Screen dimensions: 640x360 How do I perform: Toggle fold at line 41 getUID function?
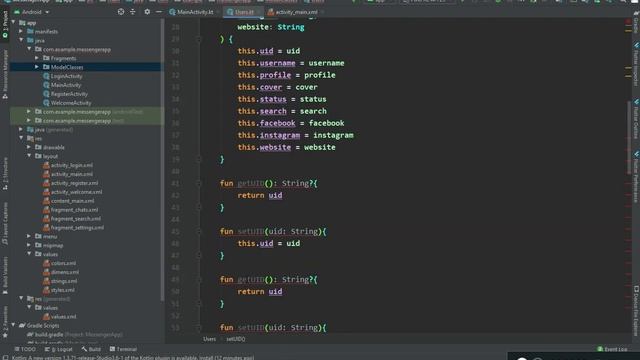click(199, 184)
